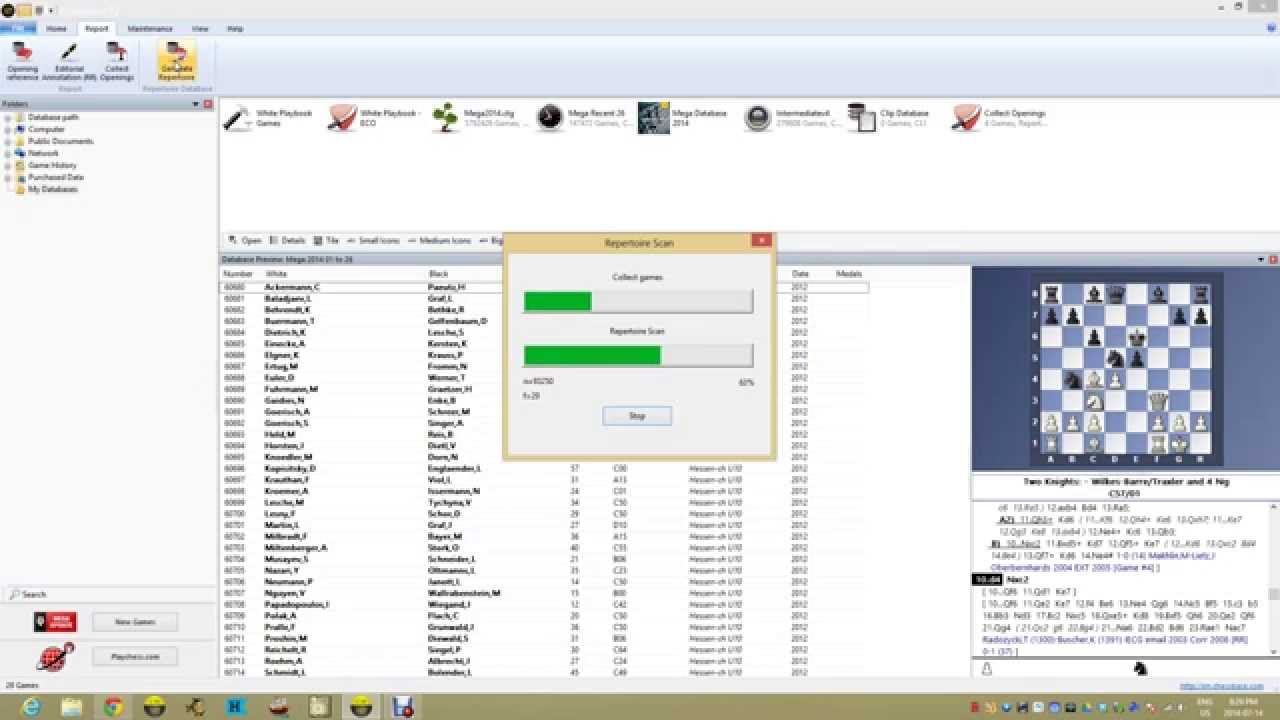Open the blue H app in taskbar
Image resolution: width=1280 pixels, height=720 pixels.
(x=237, y=706)
